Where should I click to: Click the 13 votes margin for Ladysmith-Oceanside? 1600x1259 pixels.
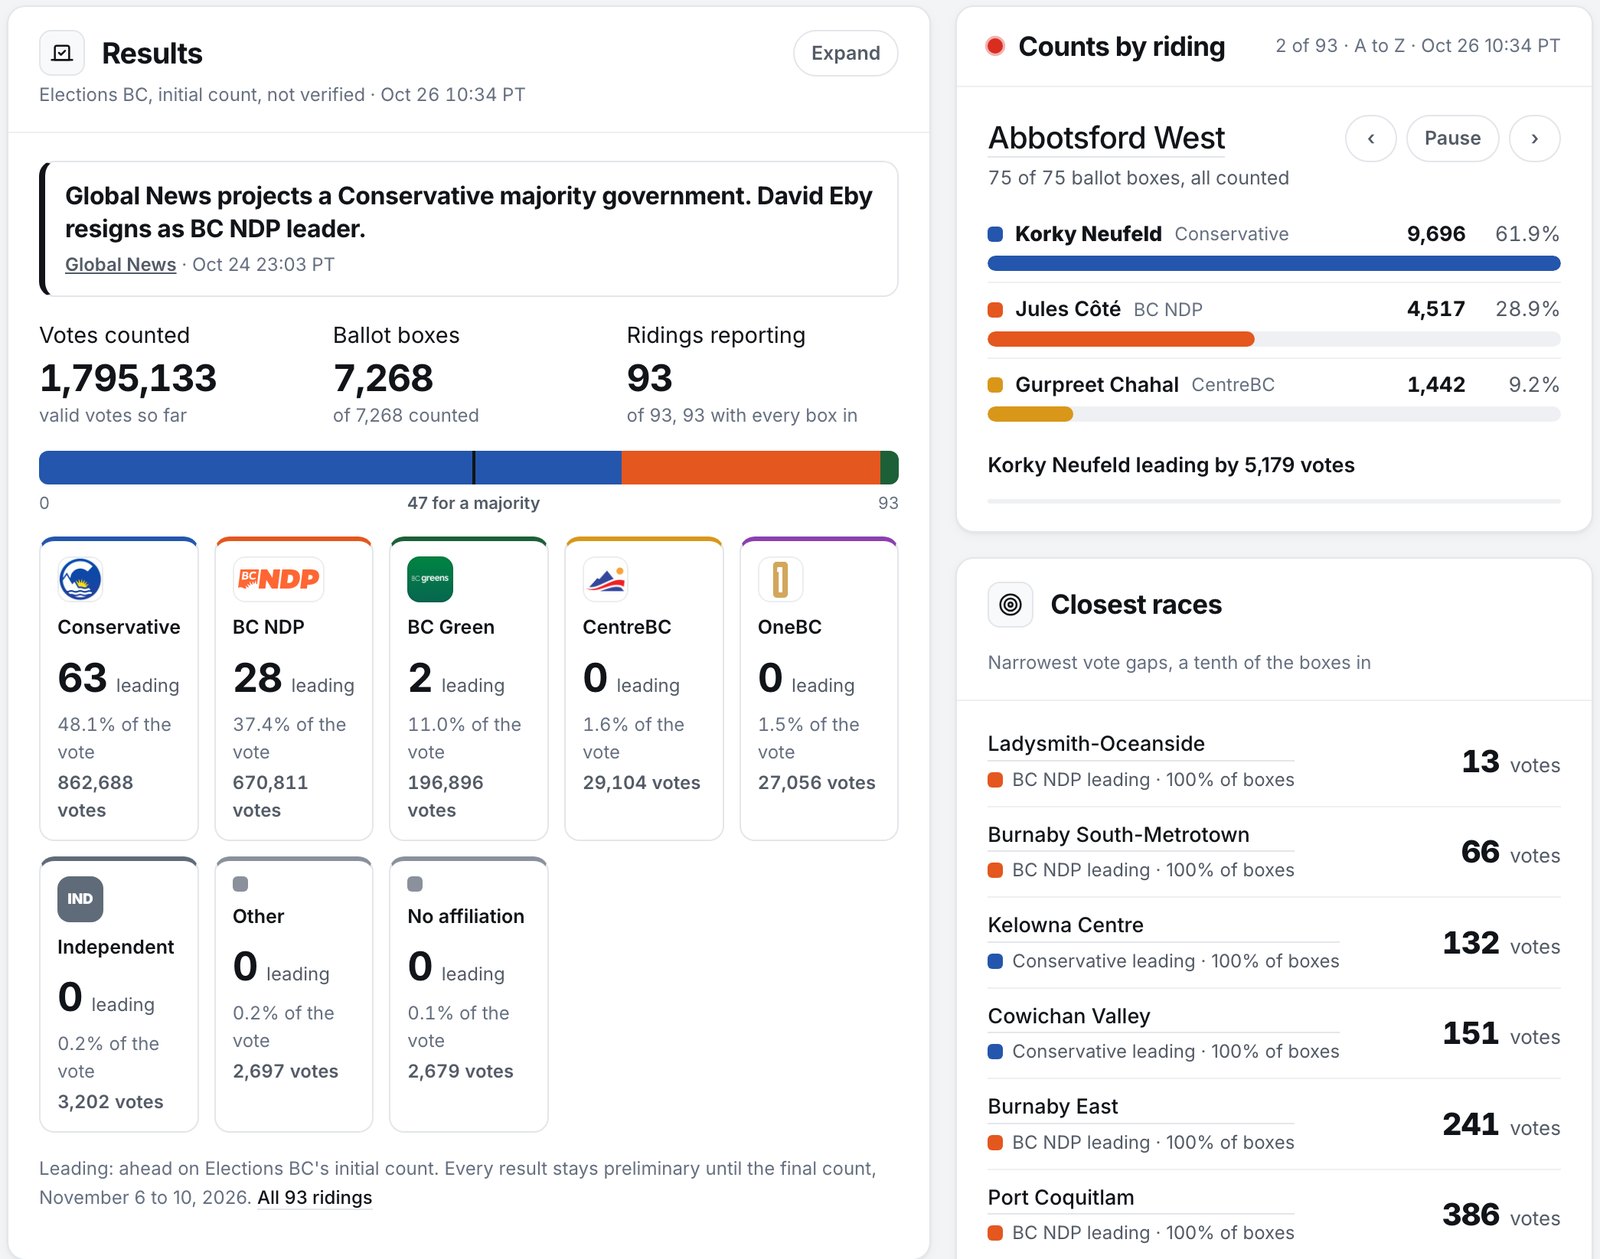click(x=1511, y=763)
